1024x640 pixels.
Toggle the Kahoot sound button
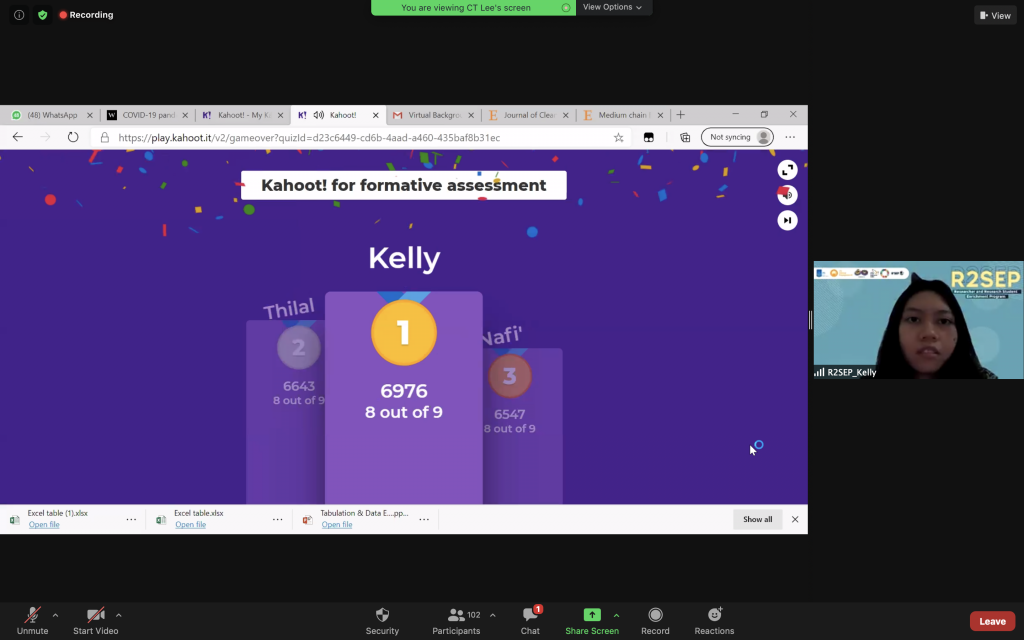click(787, 195)
